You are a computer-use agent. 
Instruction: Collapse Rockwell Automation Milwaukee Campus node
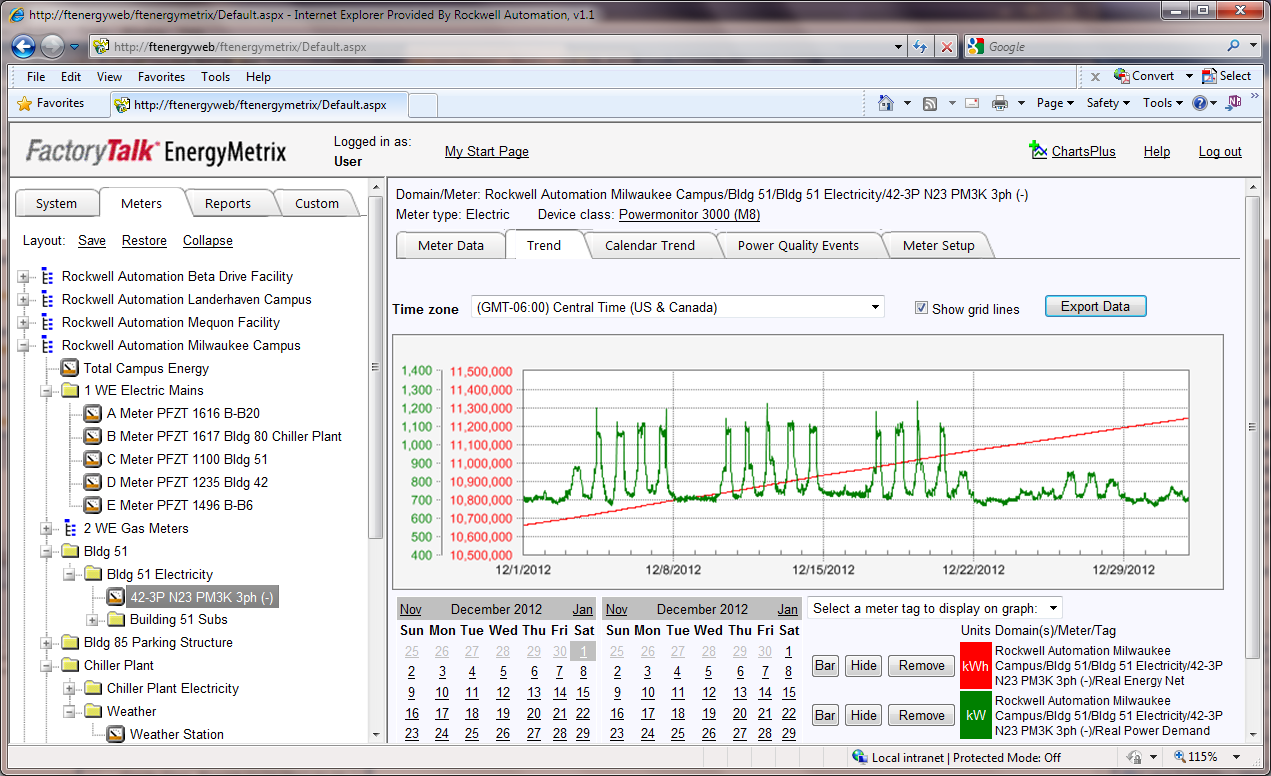pos(24,345)
